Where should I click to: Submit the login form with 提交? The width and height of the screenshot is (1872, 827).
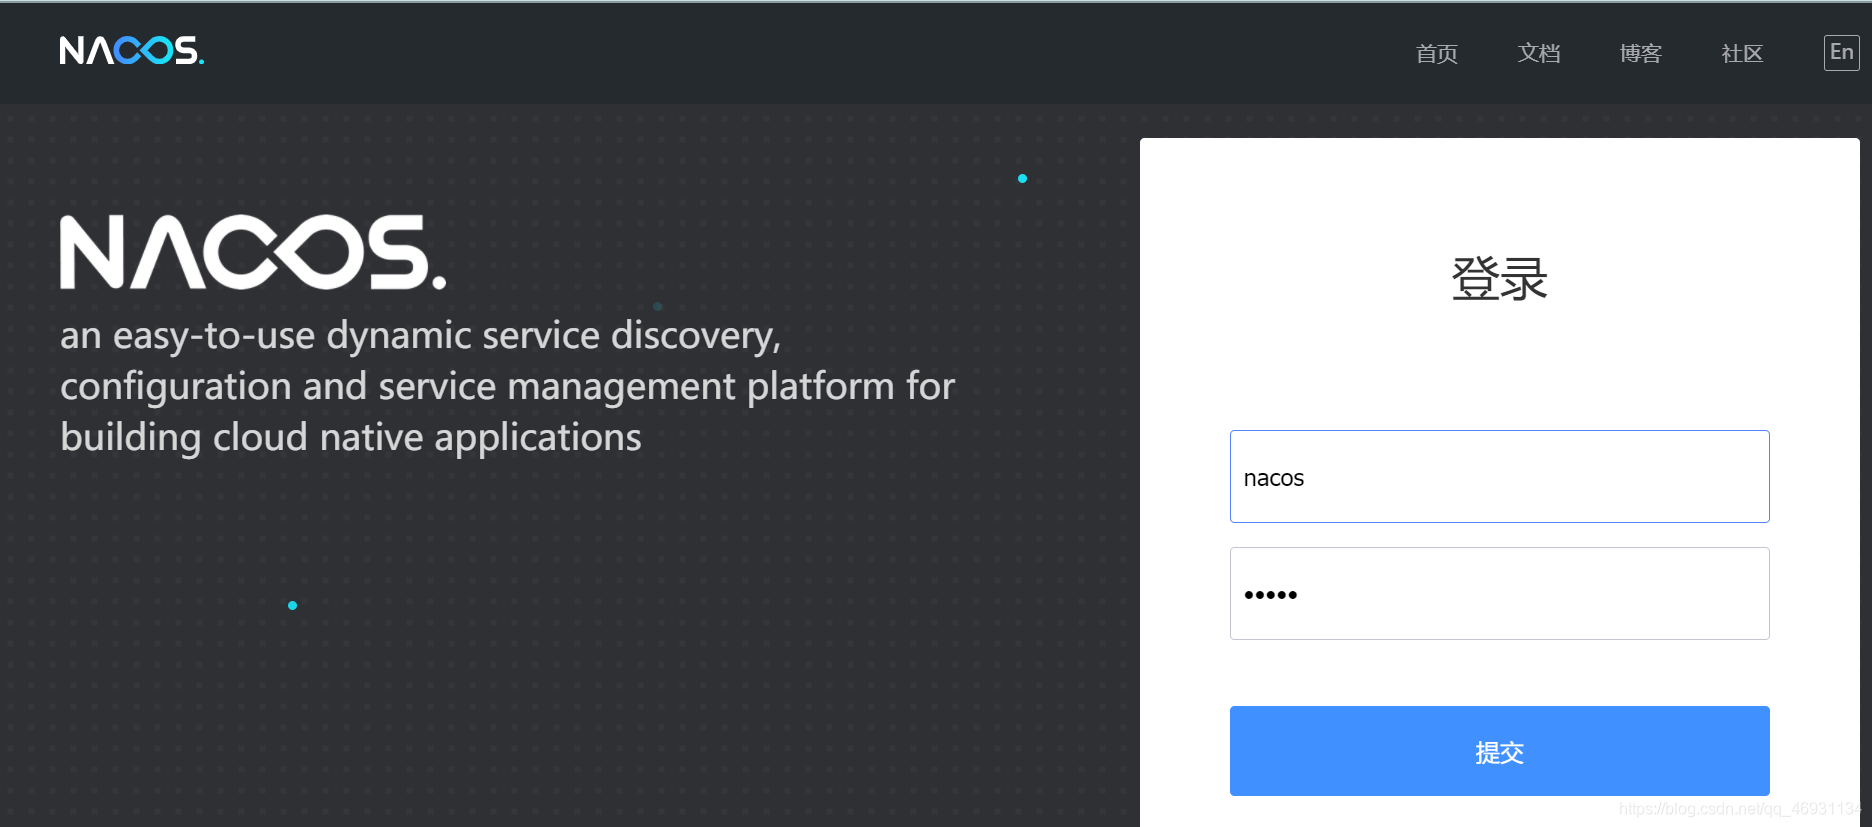[1499, 751]
